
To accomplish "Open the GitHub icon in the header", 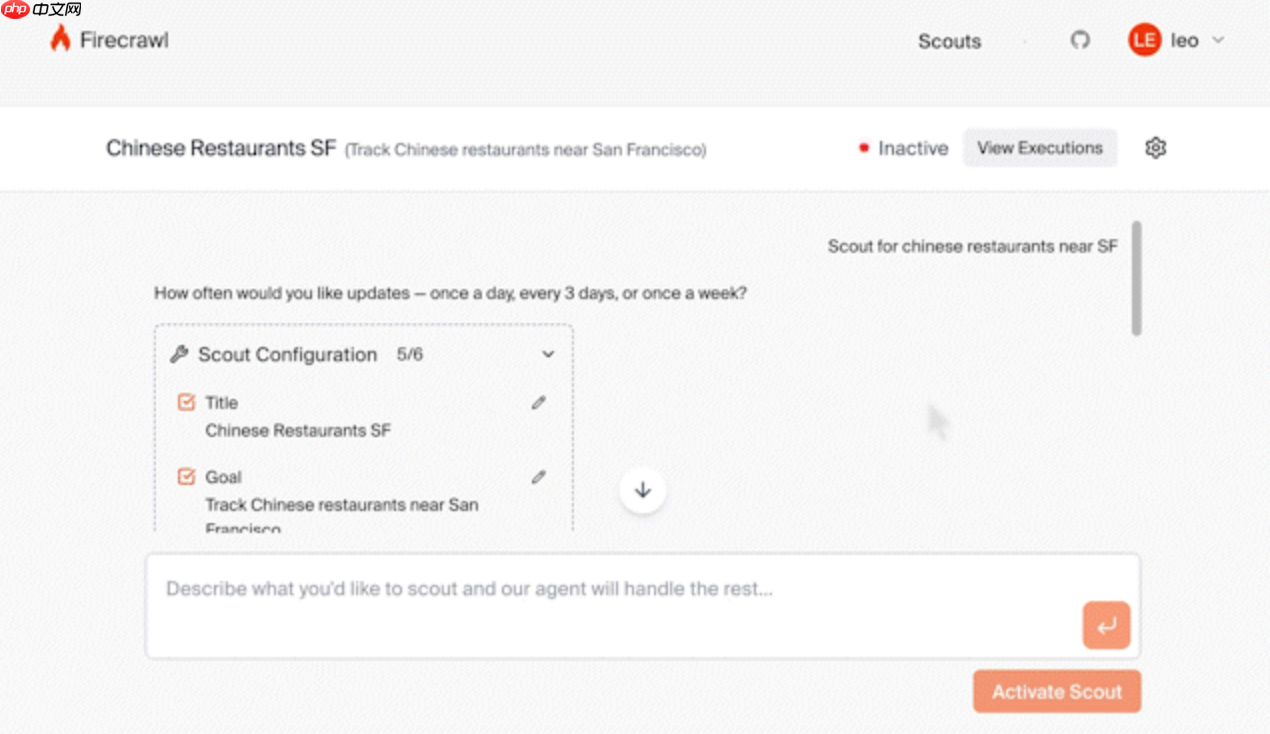I will tap(1080, 41).
